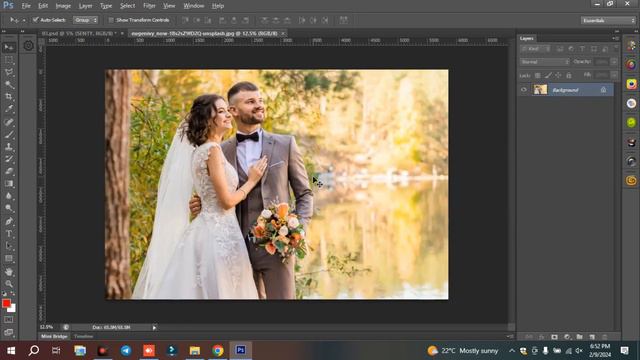Click the red foreground color swatch

6,303
